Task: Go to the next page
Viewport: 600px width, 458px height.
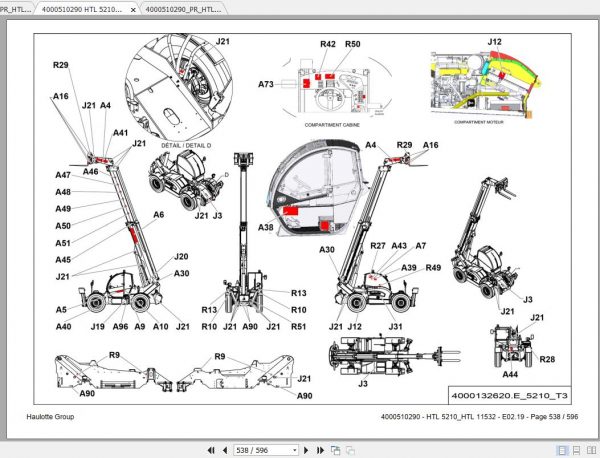Action: (306, 450)
